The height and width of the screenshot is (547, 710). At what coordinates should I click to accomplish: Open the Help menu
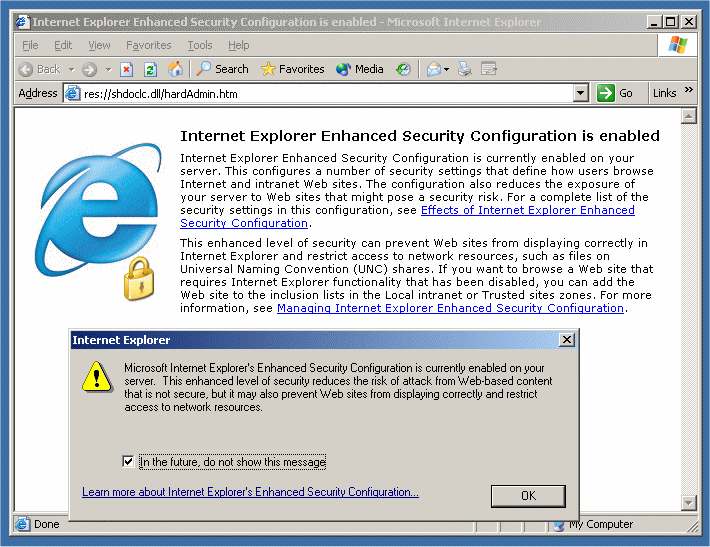pyautogui.click(x=239, y=45)
